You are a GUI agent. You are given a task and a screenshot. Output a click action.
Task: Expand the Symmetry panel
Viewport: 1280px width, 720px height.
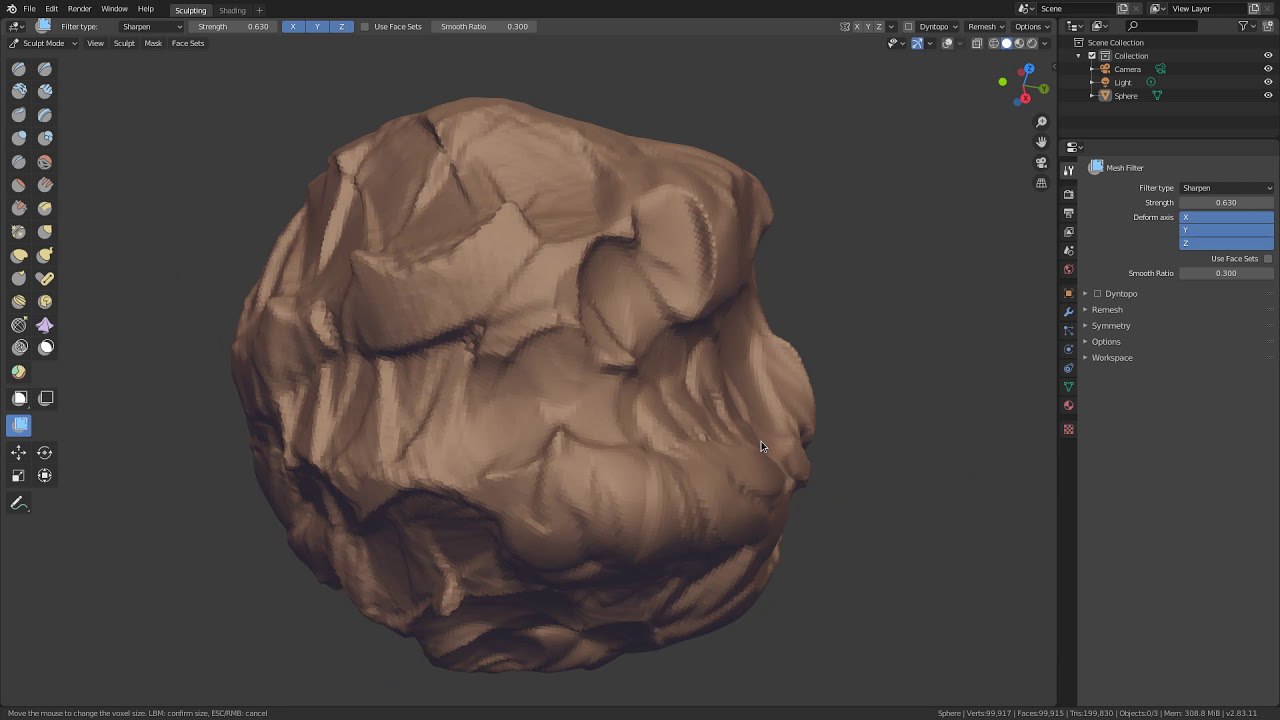(x=1111, y=326)
